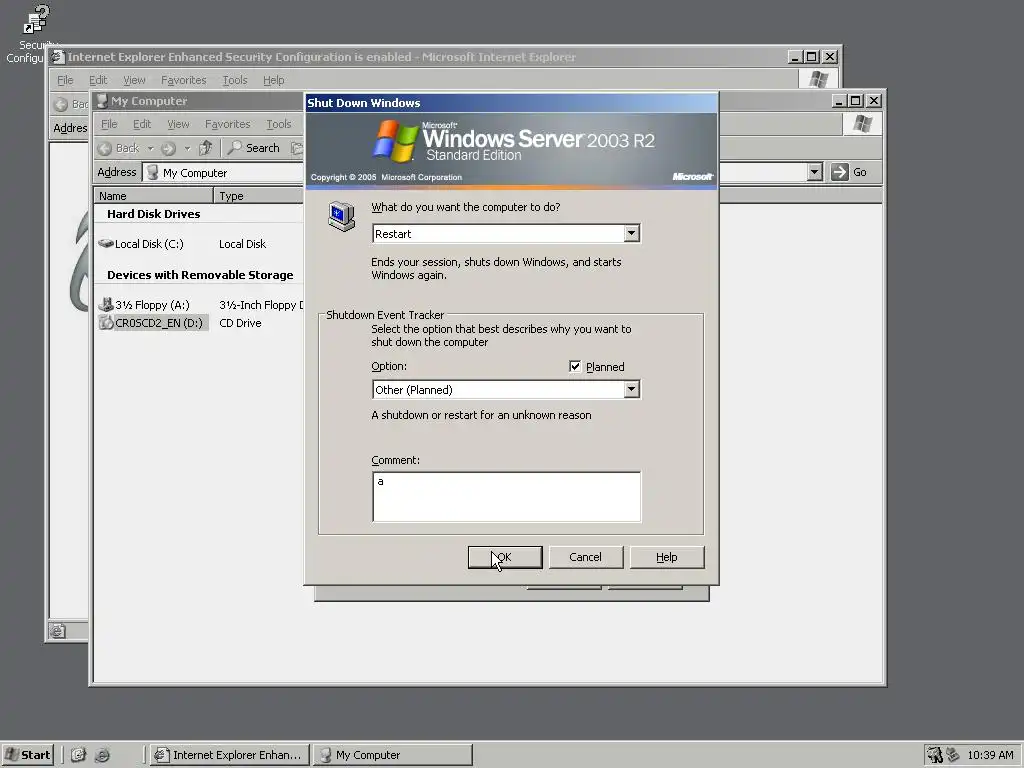Open Favorites menu in My Computer window
1024x768 pixels.
click(227, 124)
